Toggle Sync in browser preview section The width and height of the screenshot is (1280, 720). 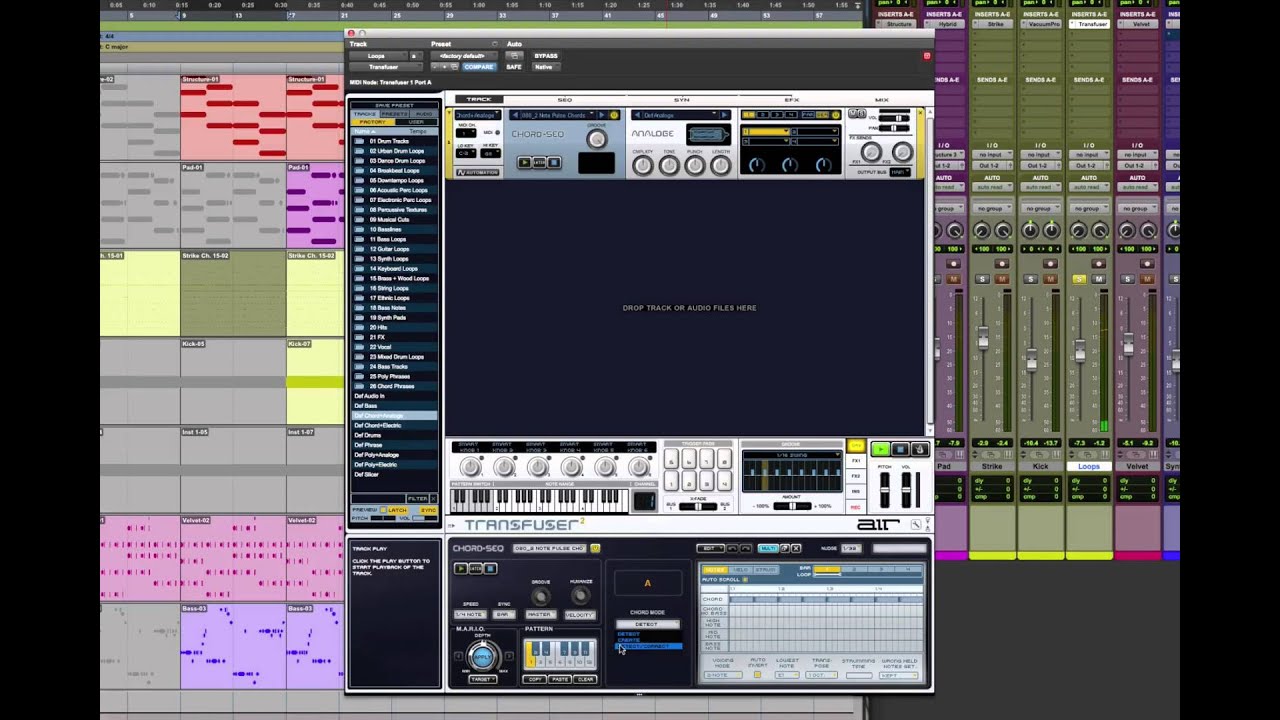428,510
